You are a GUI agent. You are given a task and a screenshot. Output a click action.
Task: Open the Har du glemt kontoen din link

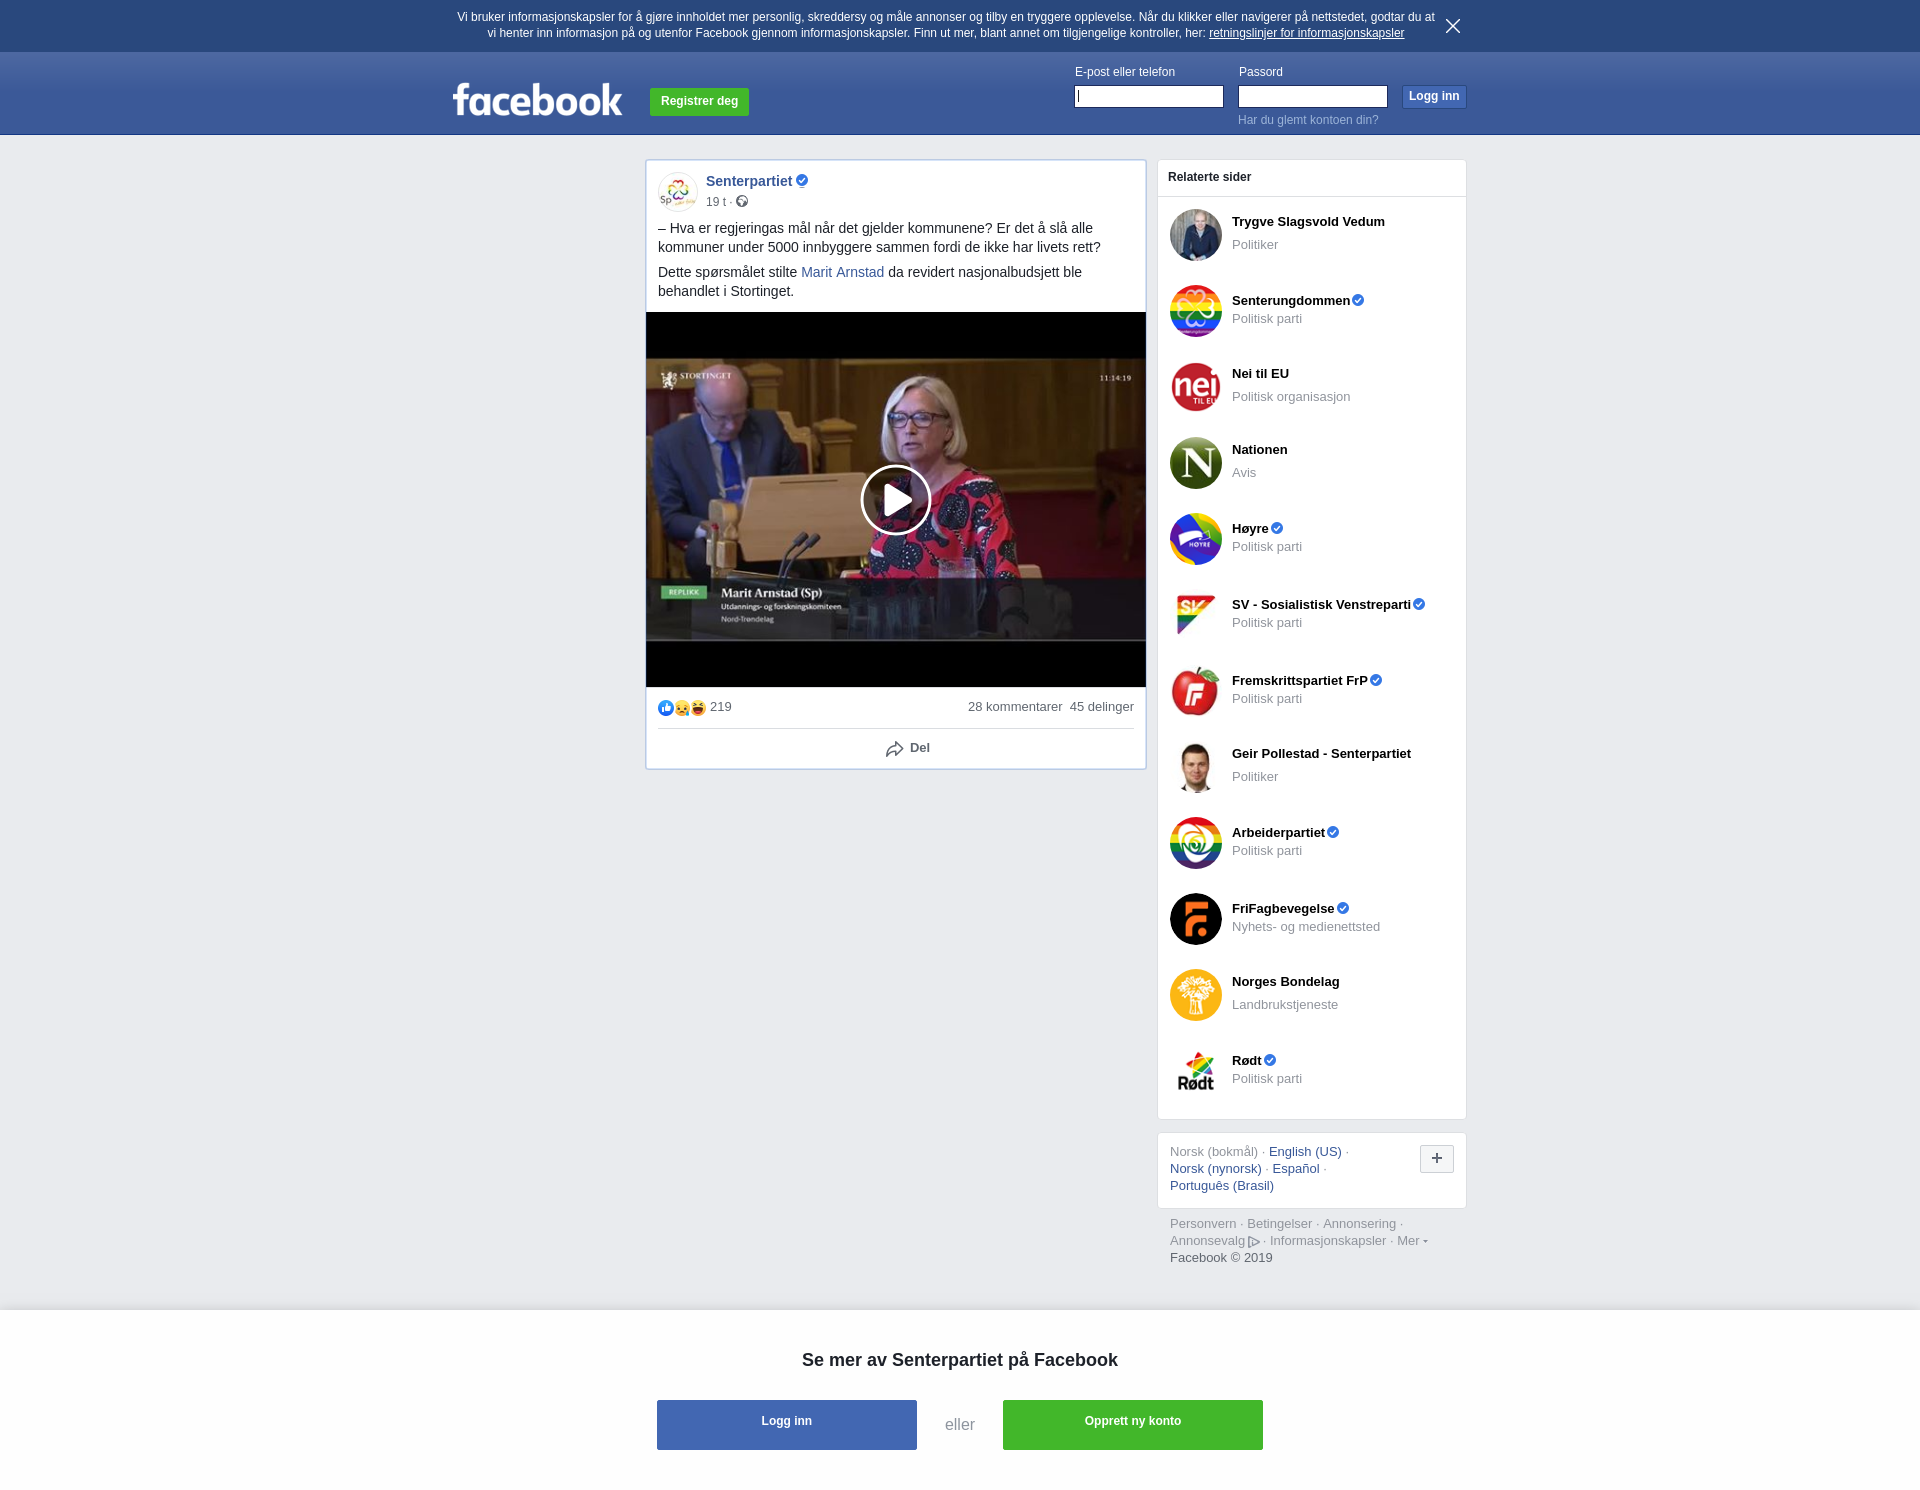1308,120
